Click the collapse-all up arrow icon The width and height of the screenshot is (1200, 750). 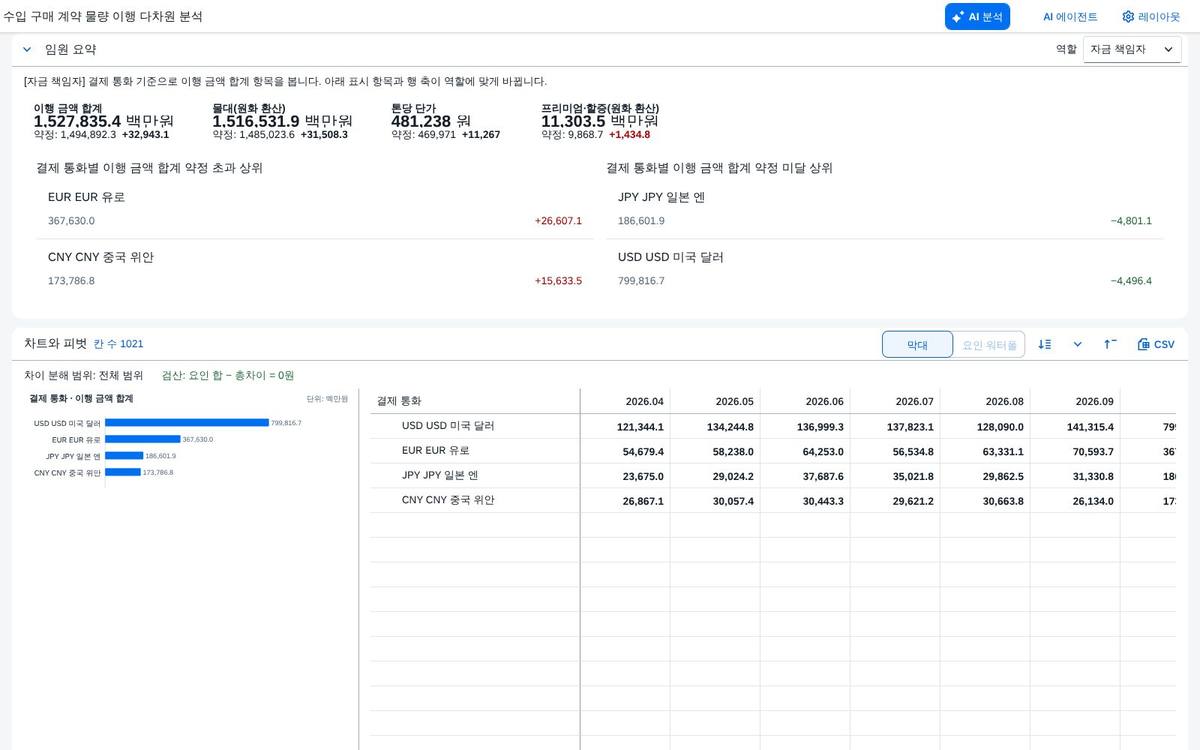tap(1110, 344)
